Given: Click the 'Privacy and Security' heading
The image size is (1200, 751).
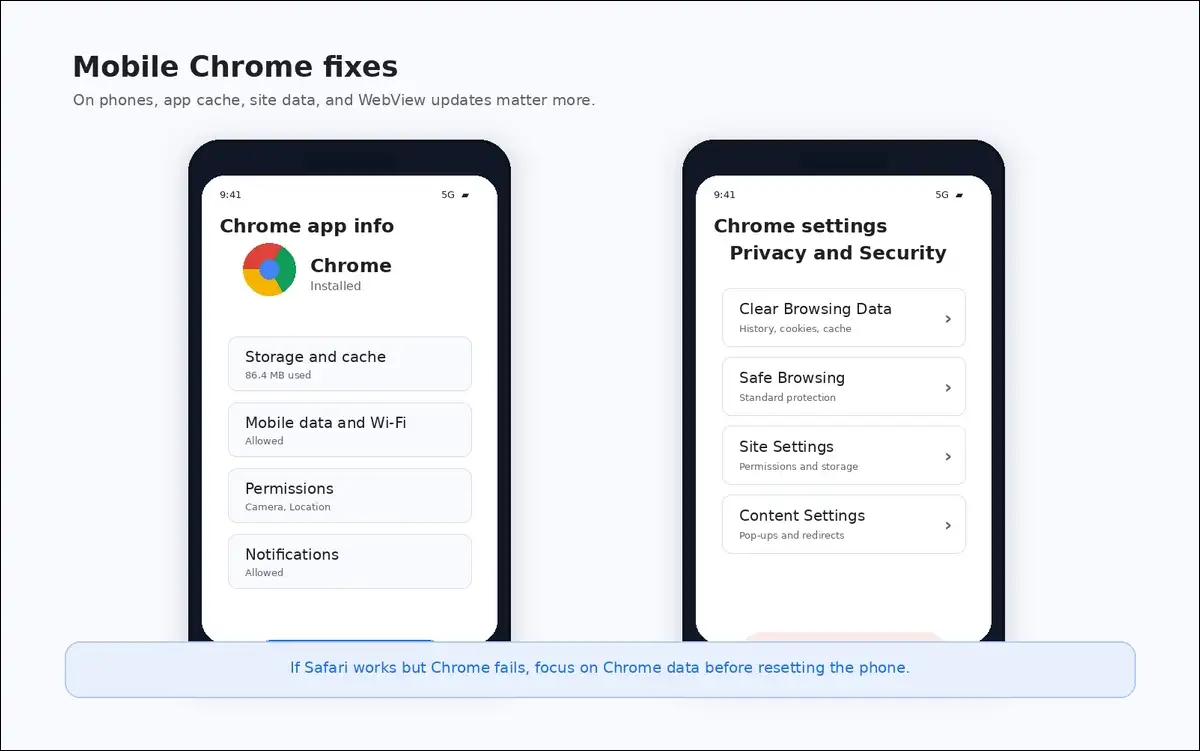Looking at the screenshot, I should point(838,253).
